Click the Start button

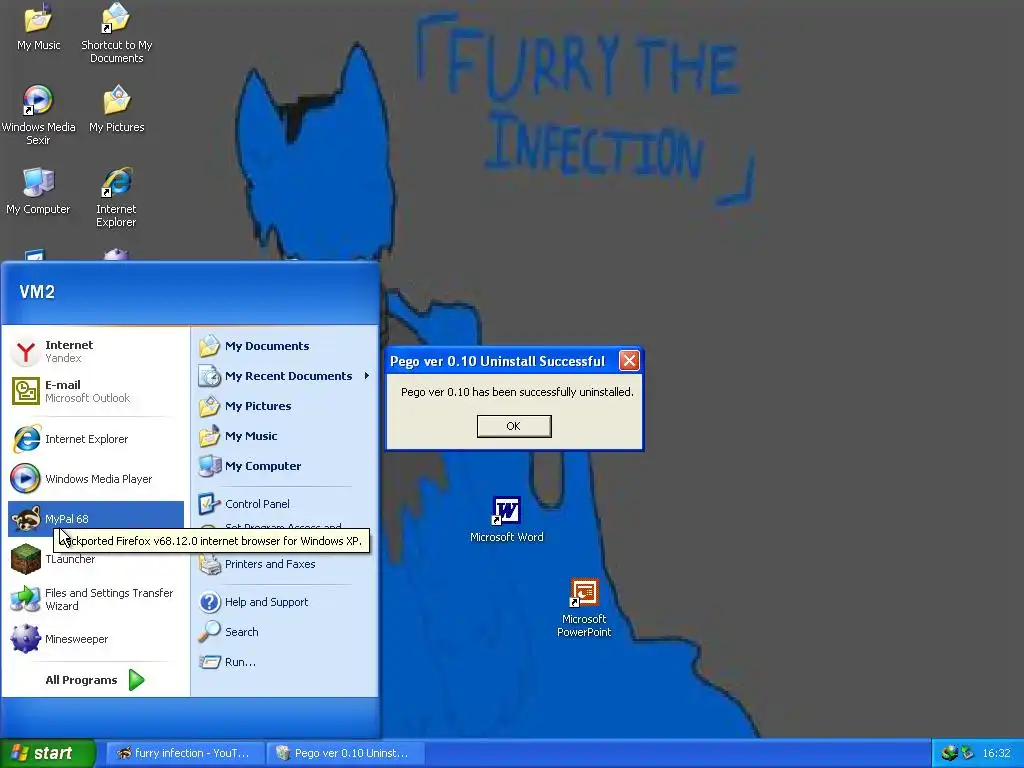[48, 753]
